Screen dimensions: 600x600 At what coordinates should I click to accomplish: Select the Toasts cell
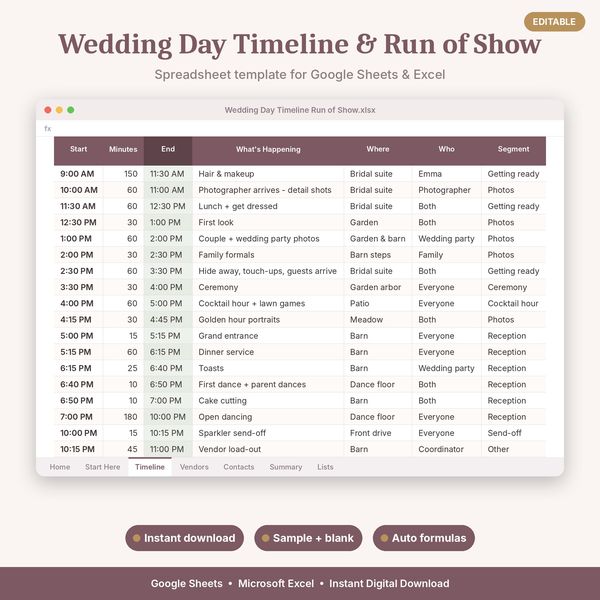click(x=268, y=368)
